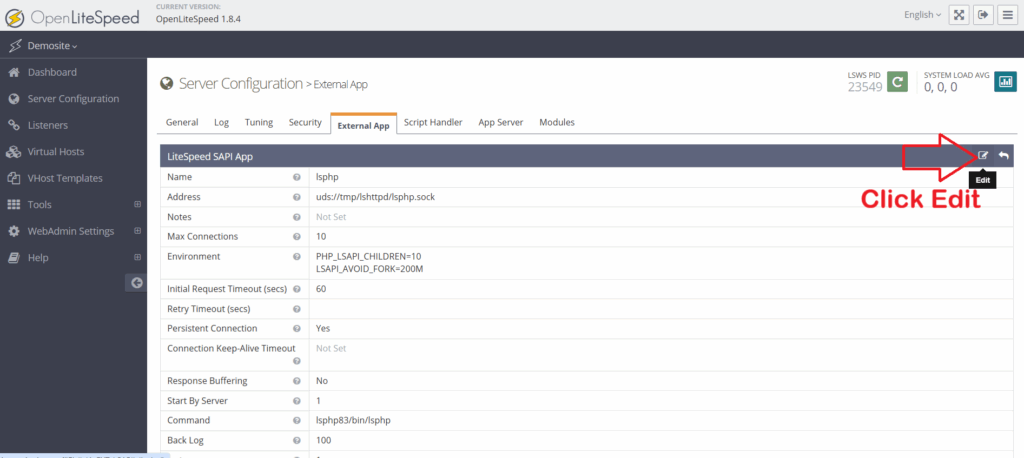Collapse sidebar using the left arrow icon
1024x458 pixels.
tap(135, 283)
